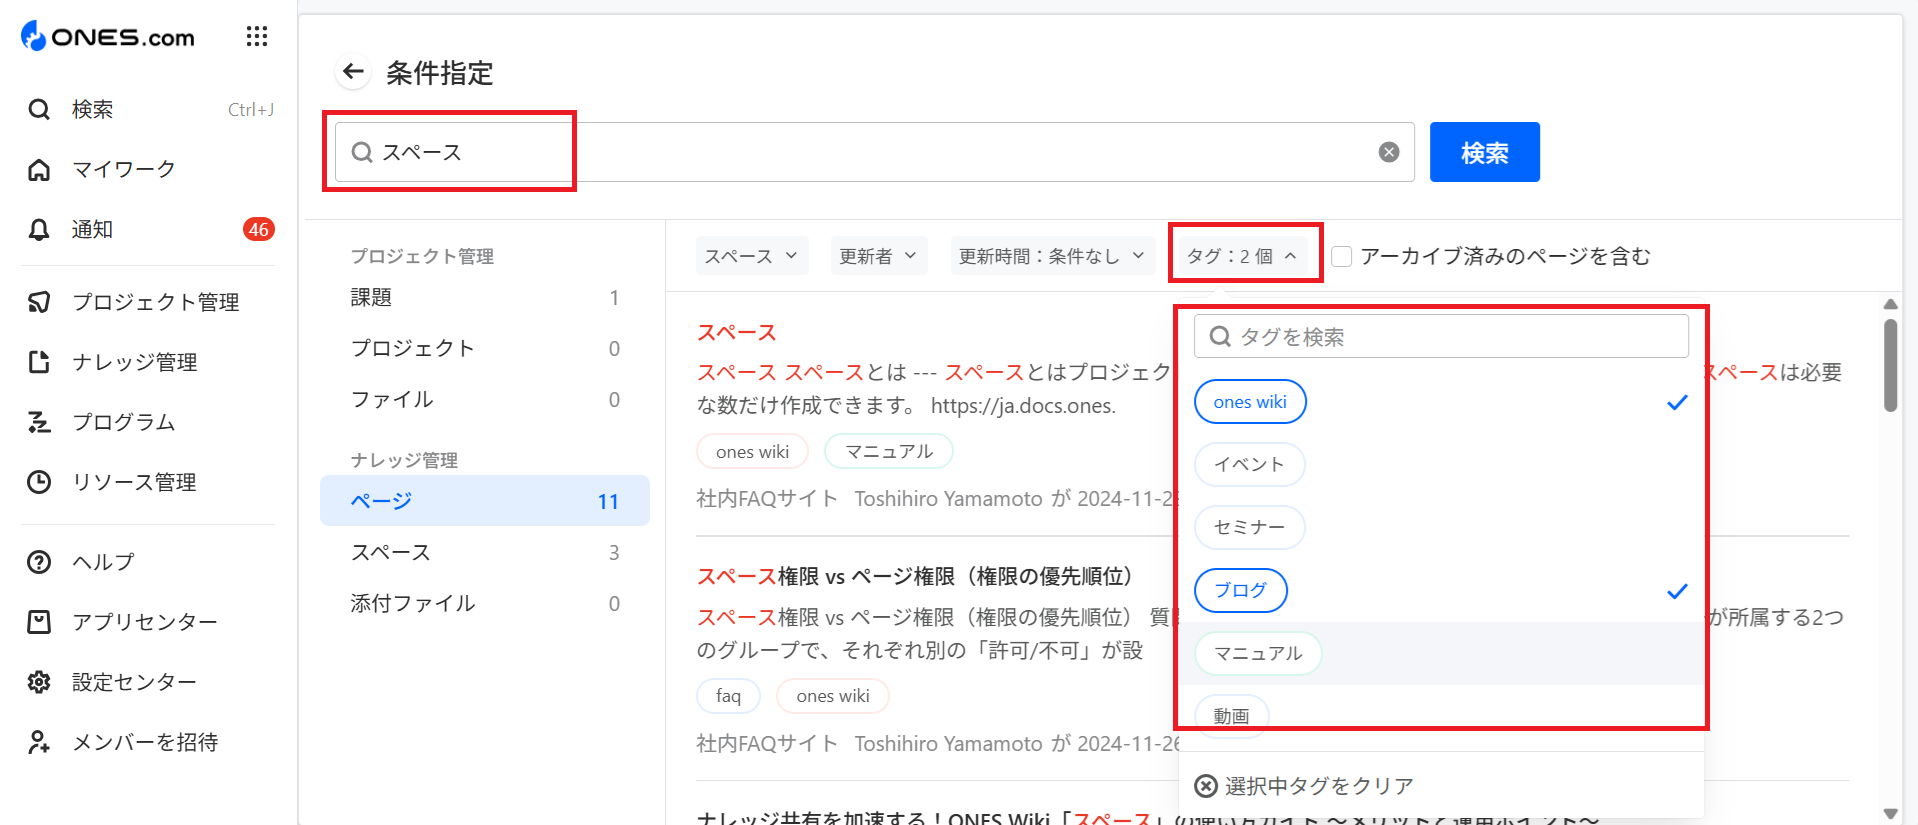Click the scrollbar down arrow
This screenshot has height=825, width=1918.
coord(1890,814)
